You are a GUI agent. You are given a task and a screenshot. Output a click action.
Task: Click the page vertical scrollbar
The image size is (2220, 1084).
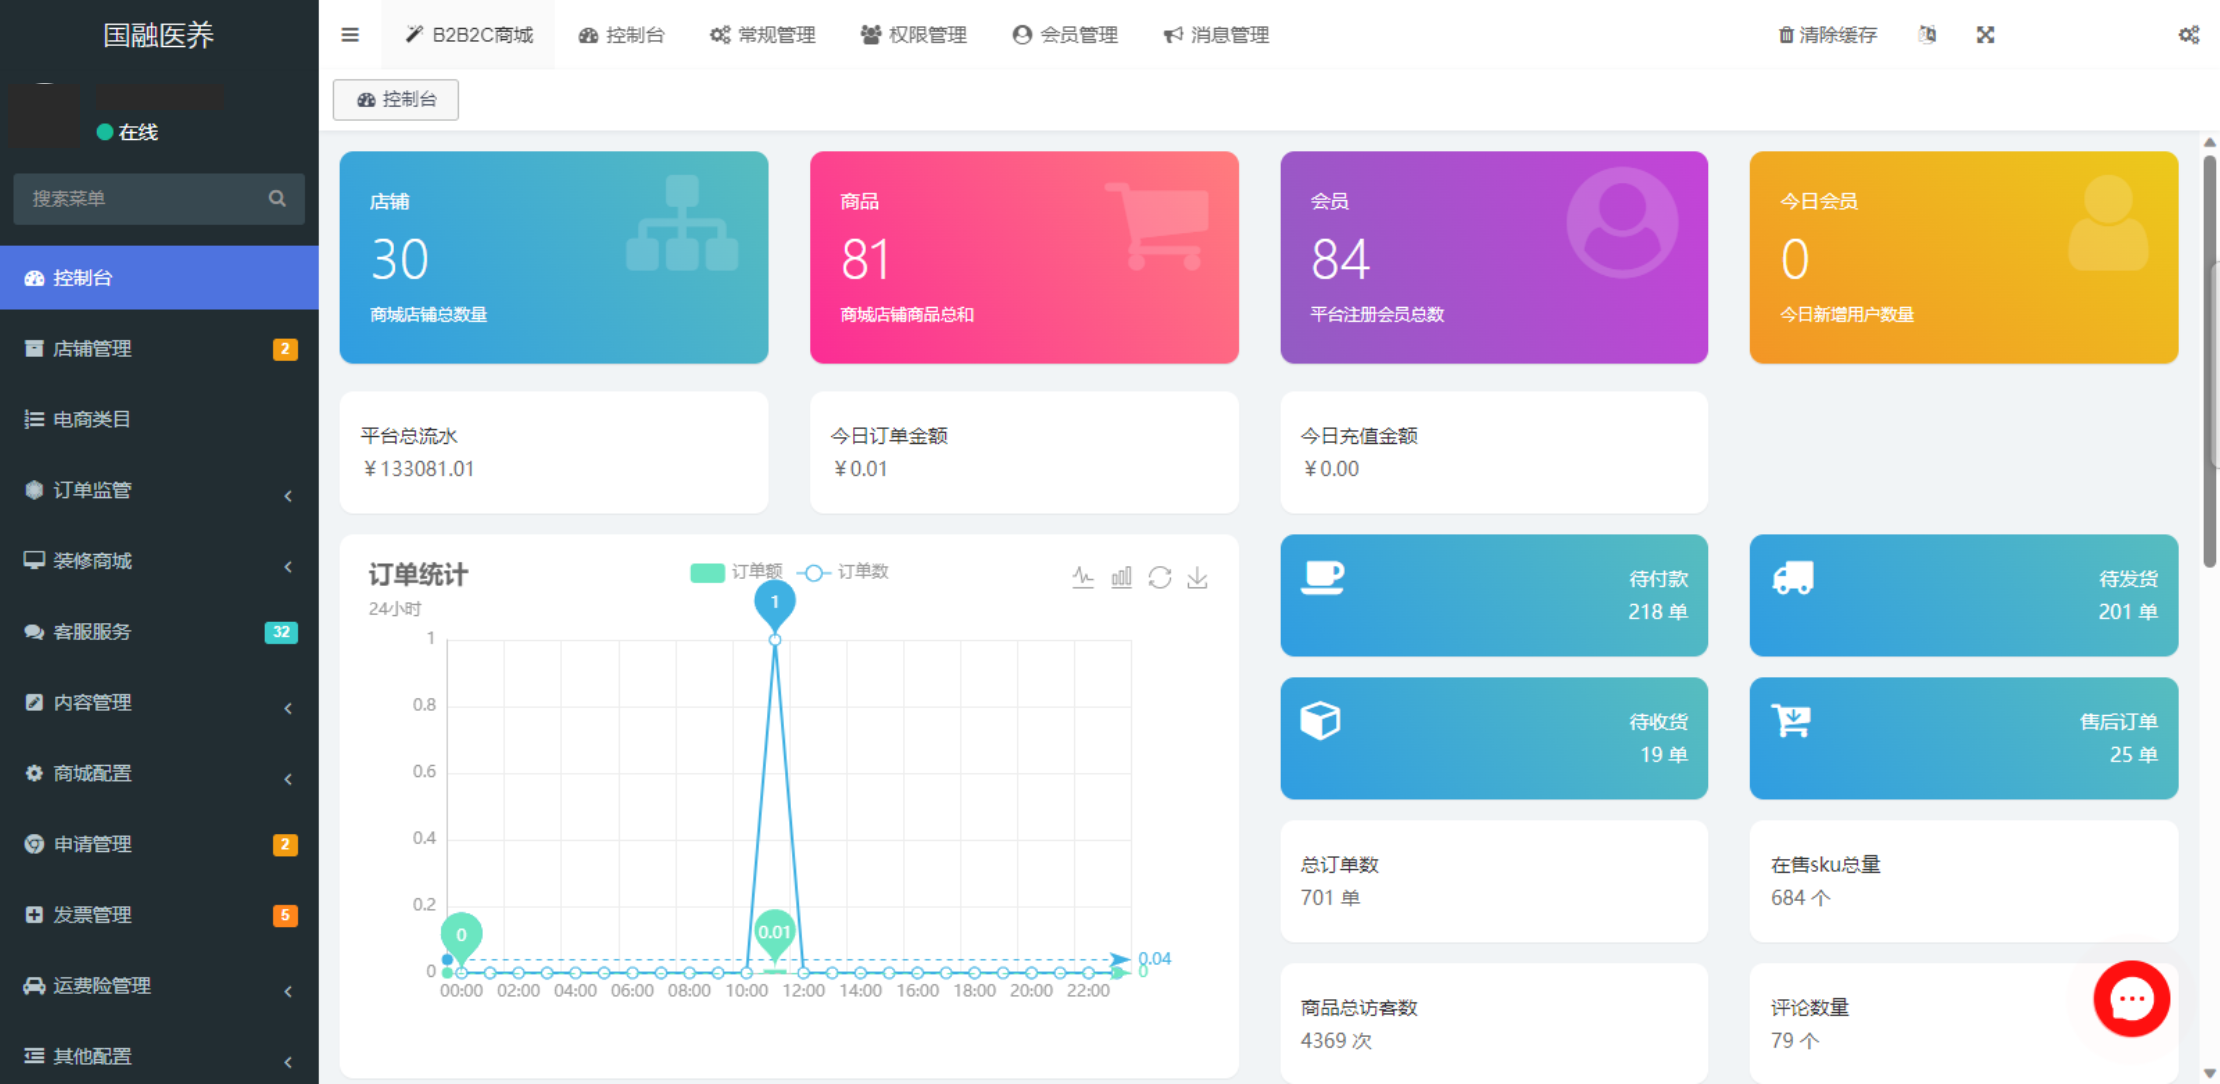(x=2209, y=360)
